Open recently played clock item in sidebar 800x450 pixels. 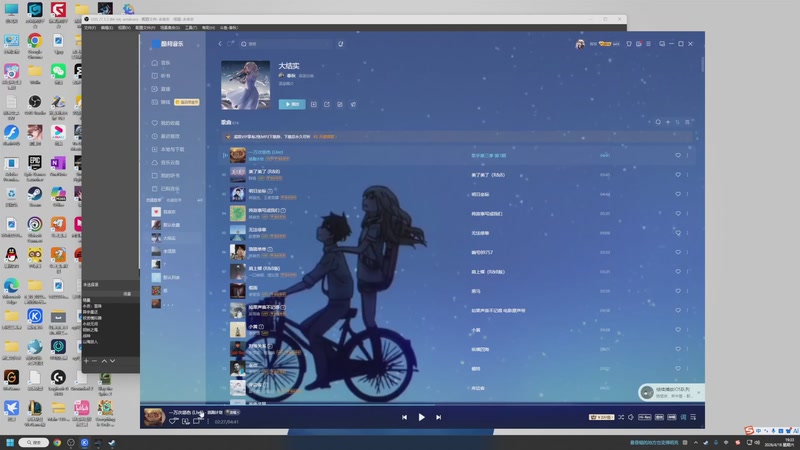tap(165, 136)
